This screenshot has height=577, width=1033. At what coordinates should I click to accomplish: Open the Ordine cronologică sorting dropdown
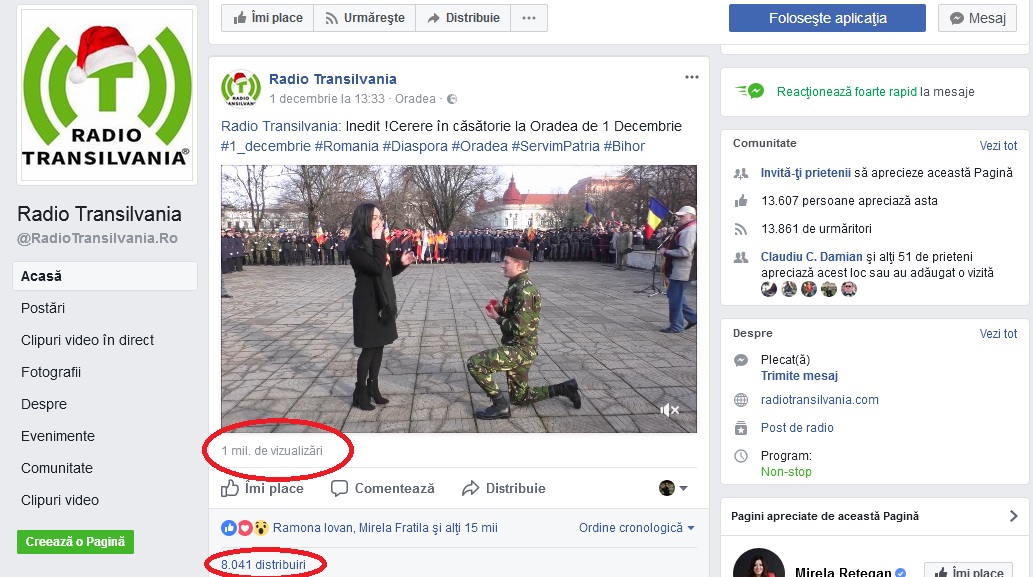[x=636, y=528]
